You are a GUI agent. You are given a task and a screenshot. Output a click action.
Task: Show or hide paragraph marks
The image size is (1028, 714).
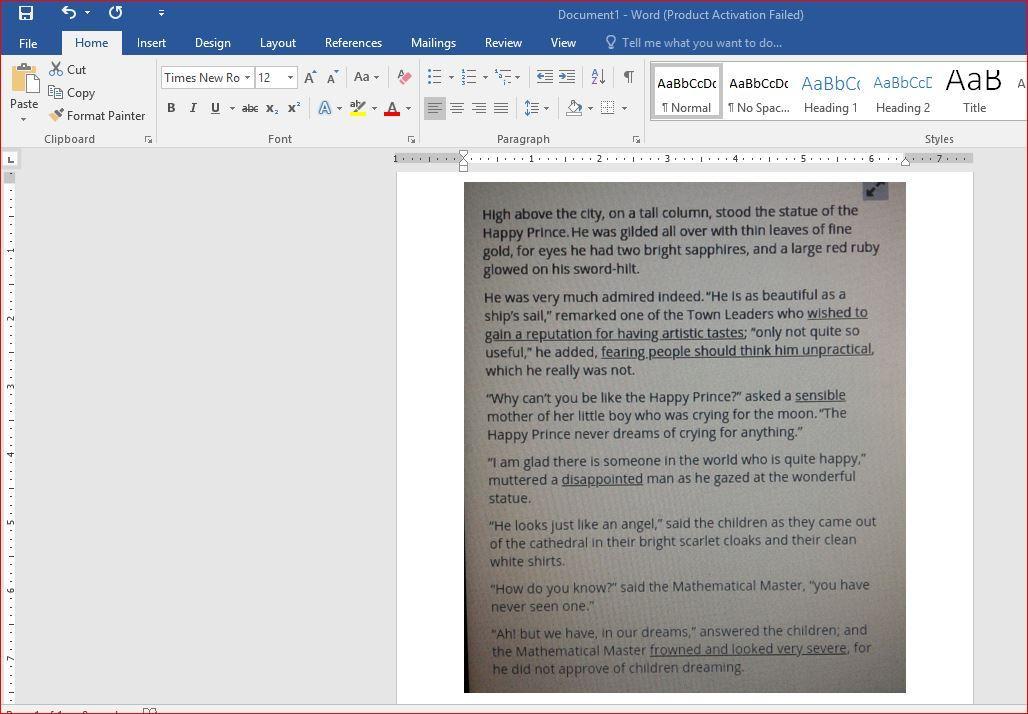coord(629,77)
